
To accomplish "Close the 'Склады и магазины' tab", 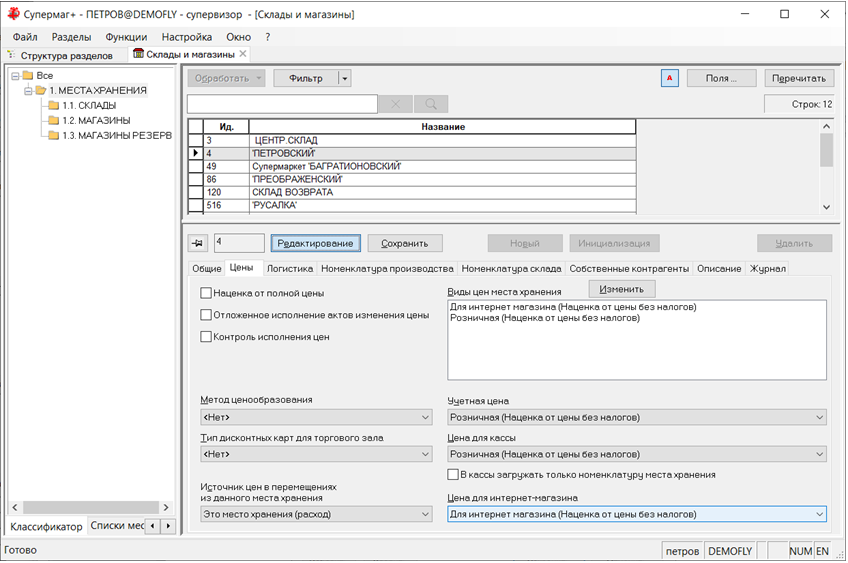I will (243, 54).
